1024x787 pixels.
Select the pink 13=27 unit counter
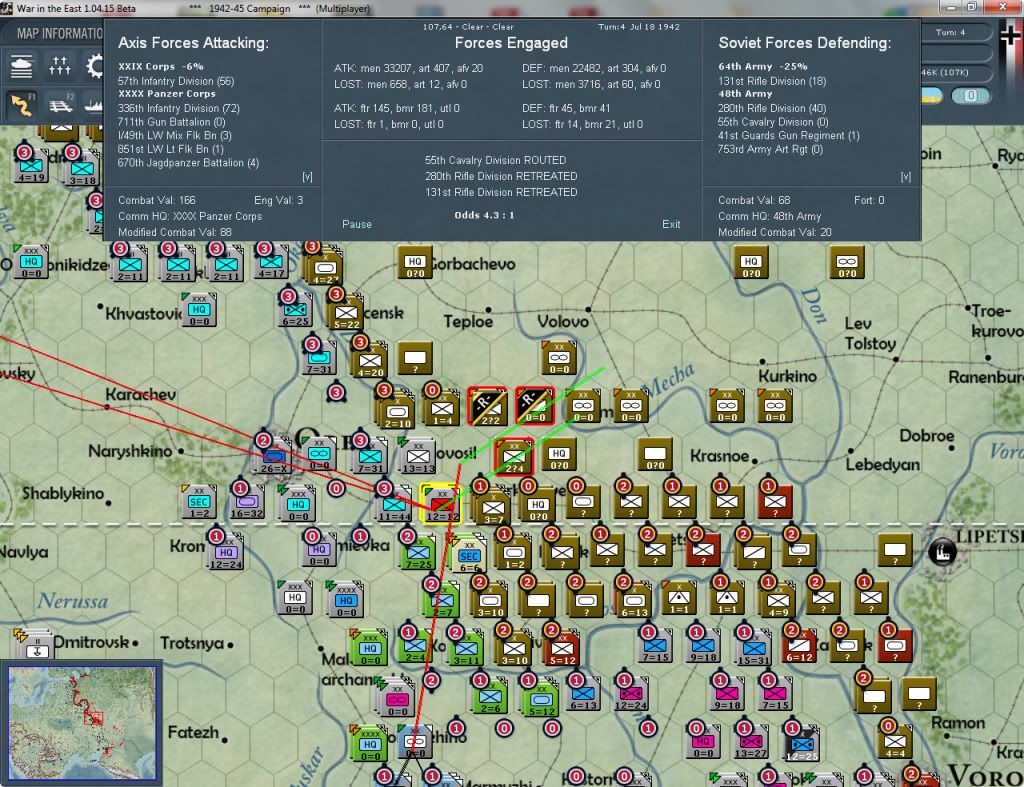(751, 741)
